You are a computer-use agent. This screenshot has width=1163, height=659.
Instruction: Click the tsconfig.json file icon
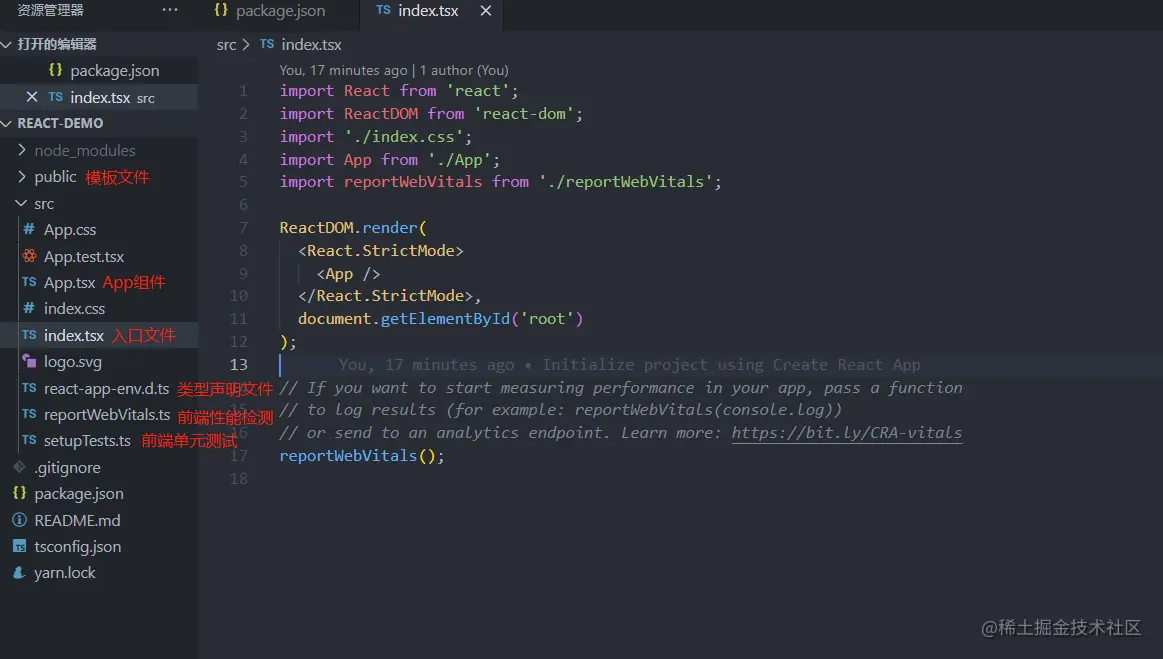pos(19,547)
